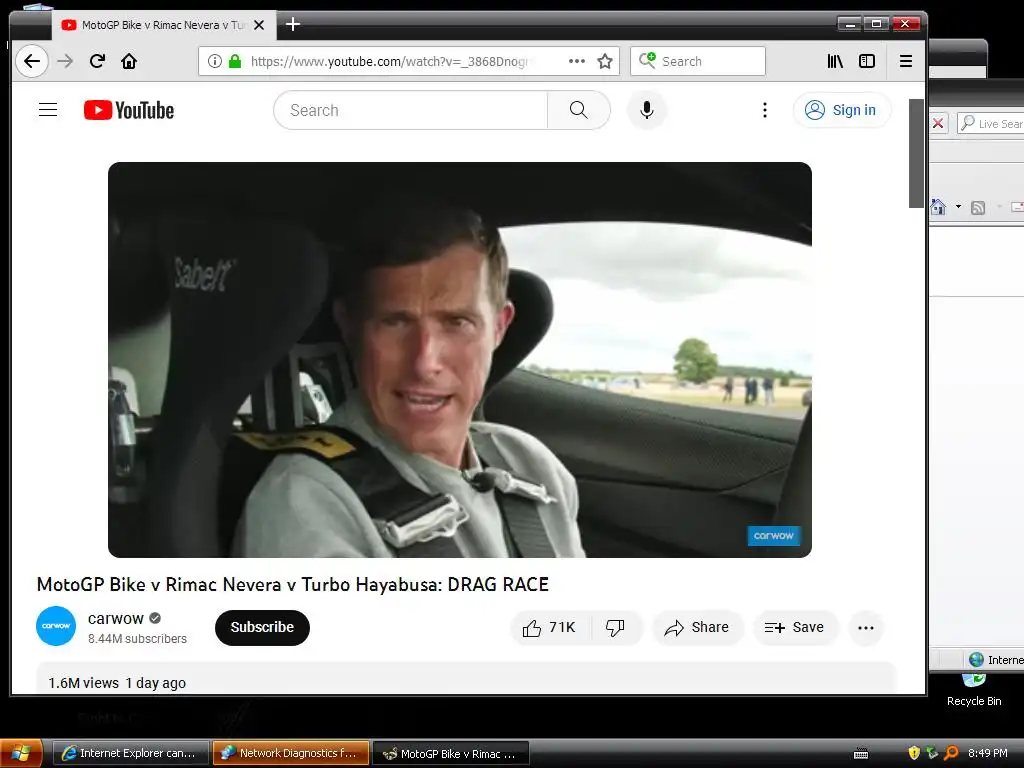Click the Firefox forward arrow
This screenshot has width=1024, height=768.
(x=65, y=61)
